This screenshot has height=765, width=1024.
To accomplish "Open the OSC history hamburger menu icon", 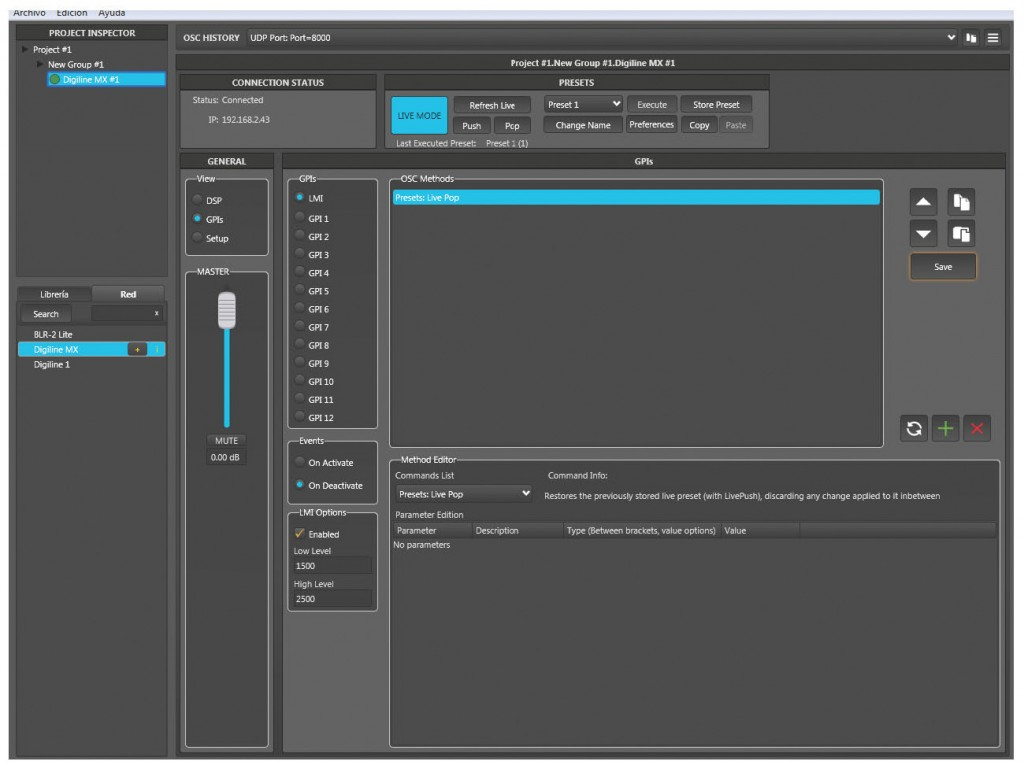I will point(993,38).
